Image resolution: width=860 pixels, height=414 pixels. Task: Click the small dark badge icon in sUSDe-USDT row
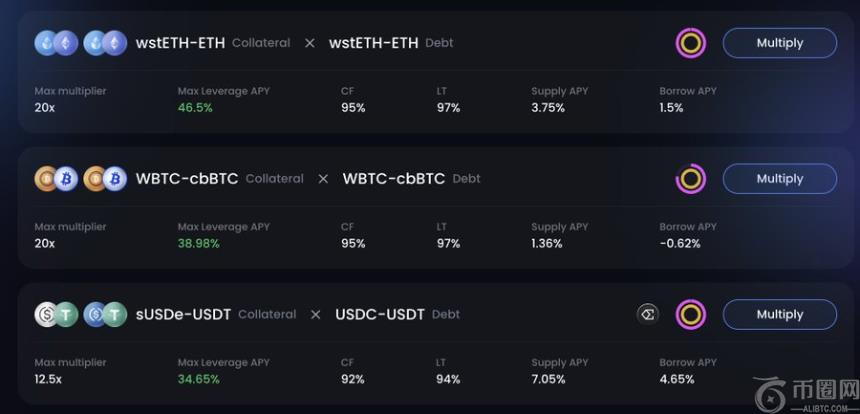(648, 314)
